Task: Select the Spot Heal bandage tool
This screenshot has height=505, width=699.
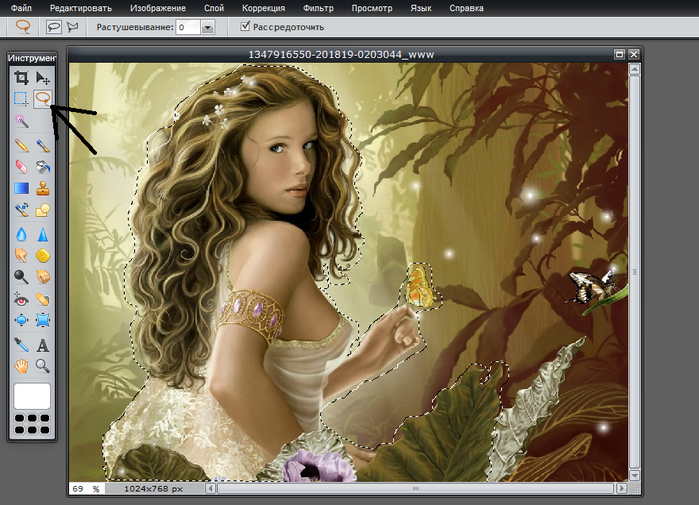Action: 43,299
